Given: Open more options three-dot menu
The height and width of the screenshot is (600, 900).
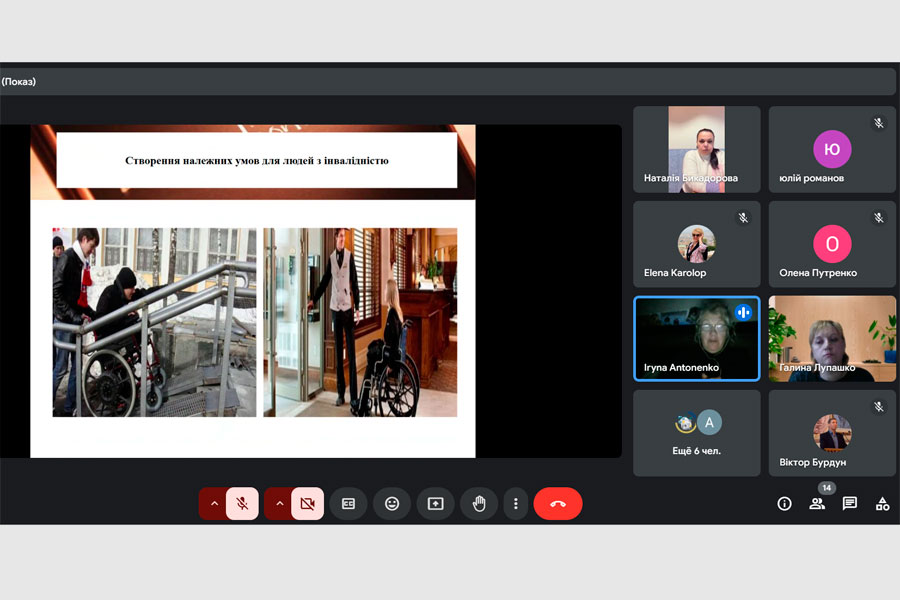Looking at the screenshot, I should tap(515, 504).
